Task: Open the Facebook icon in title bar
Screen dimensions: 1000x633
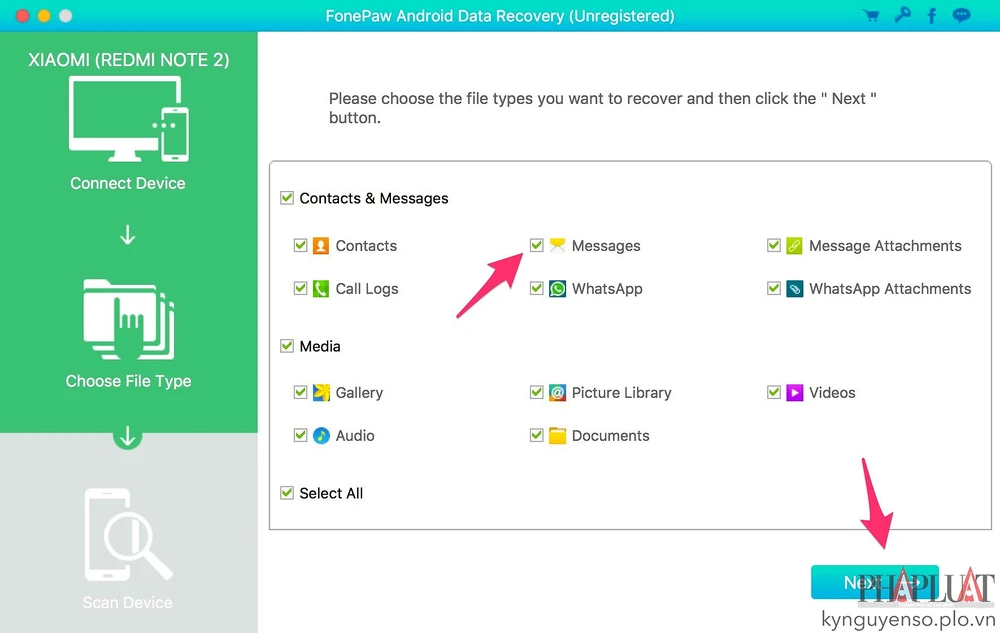Action: [932, 15]
